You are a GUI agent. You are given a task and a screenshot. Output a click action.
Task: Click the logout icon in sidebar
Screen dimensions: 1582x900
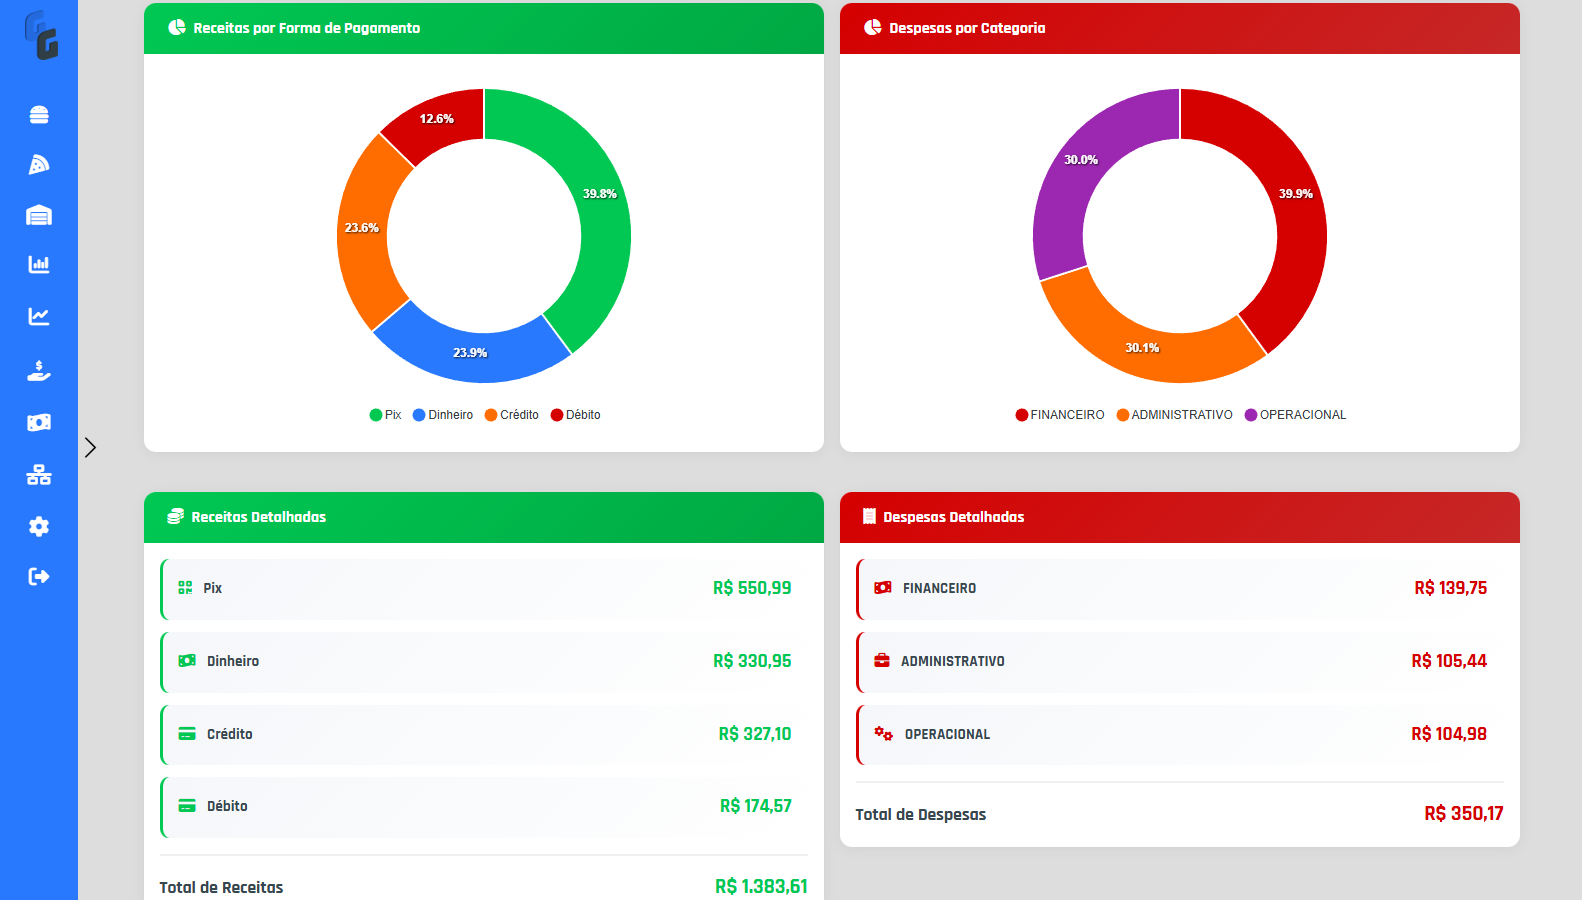point(39,576)
